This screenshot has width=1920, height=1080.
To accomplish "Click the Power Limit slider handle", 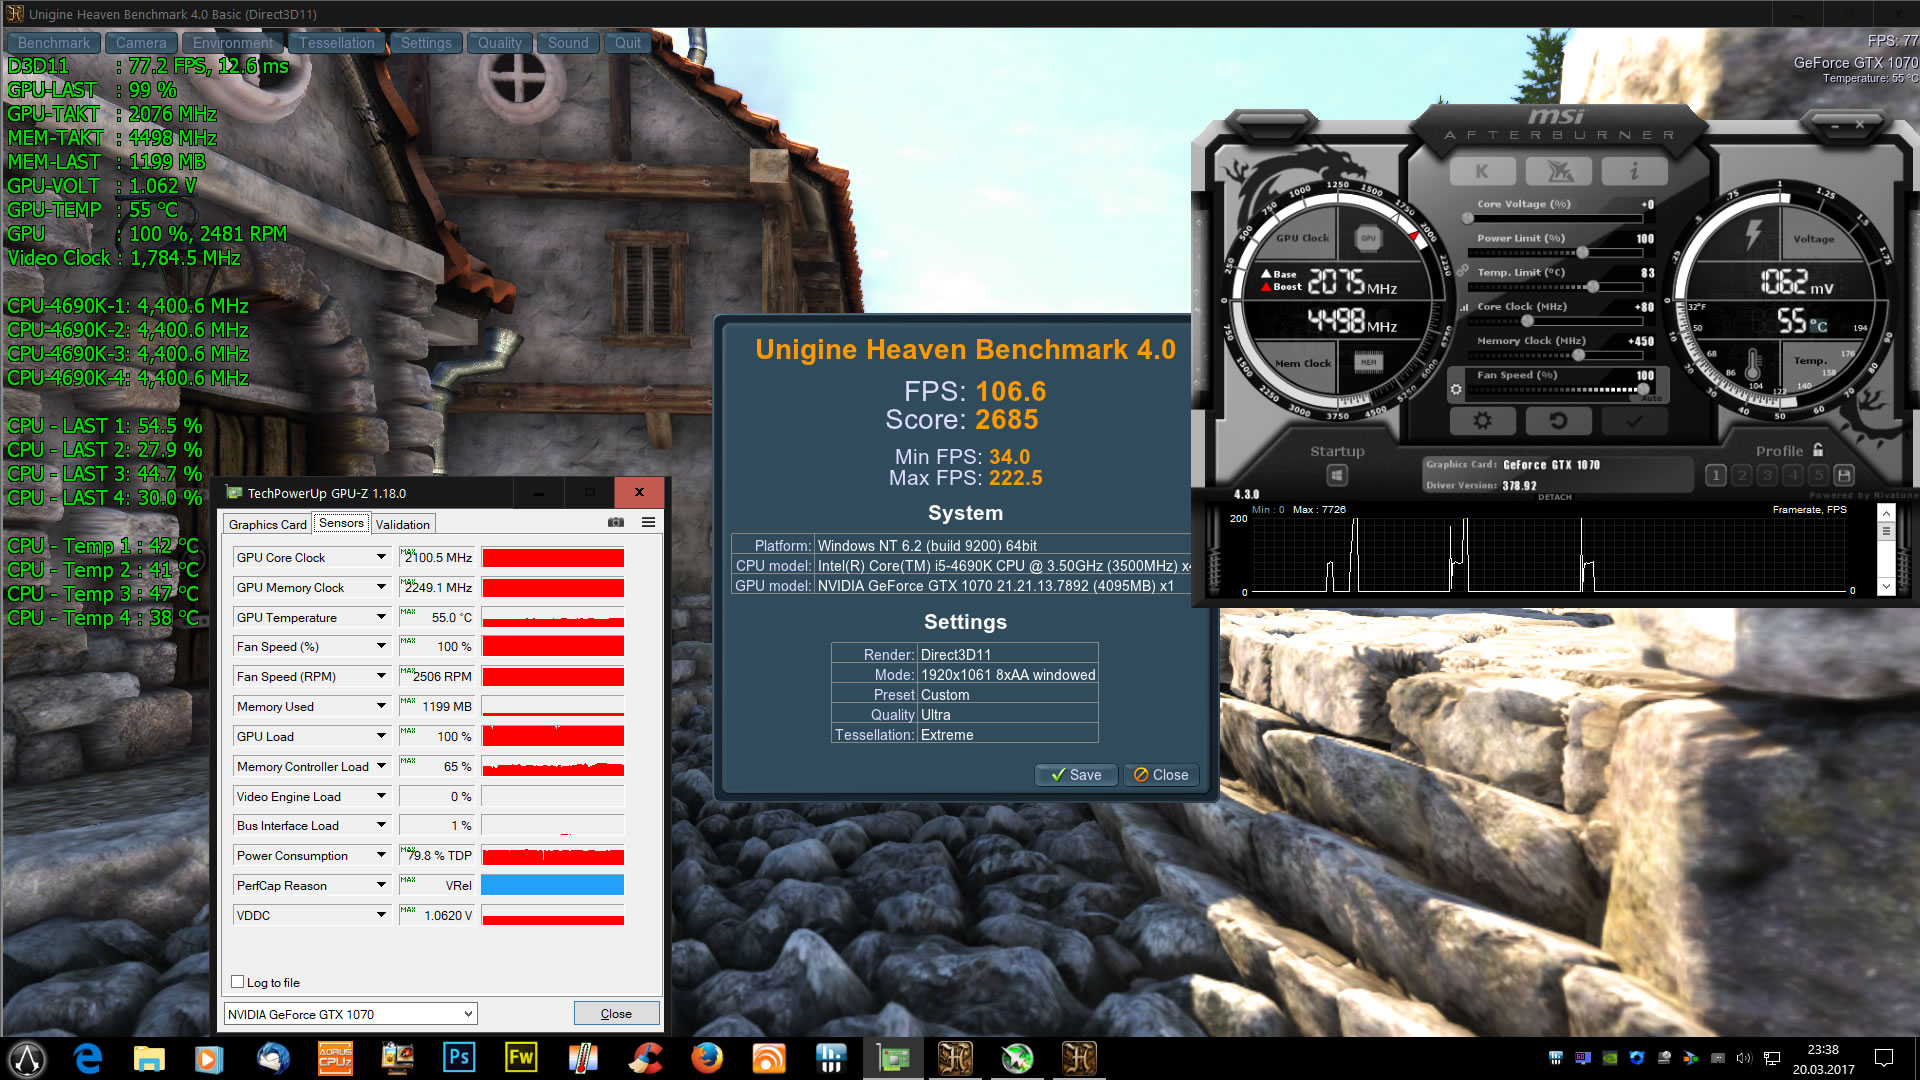I will [x=1583, y=252].
